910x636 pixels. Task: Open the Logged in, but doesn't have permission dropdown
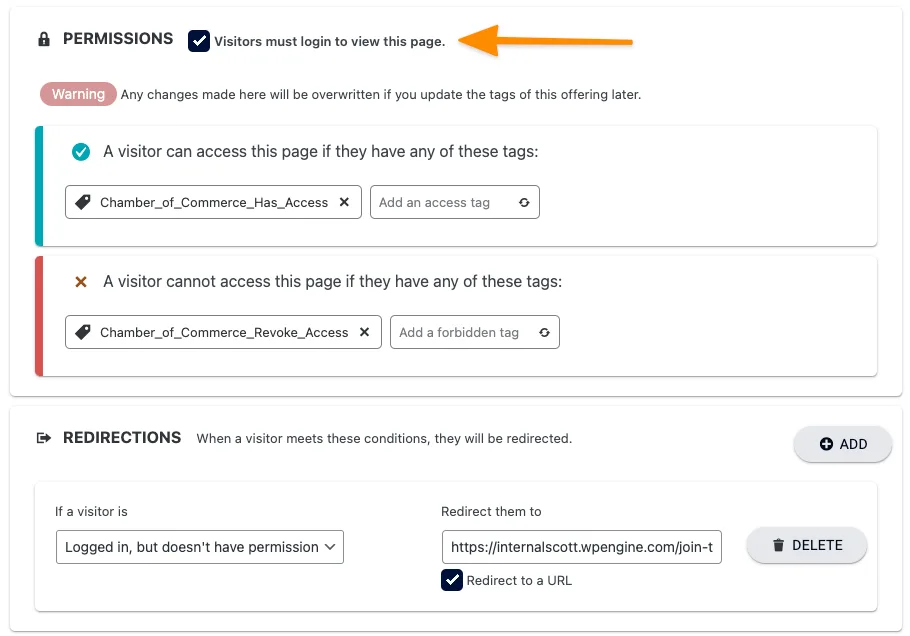point(199,547)
